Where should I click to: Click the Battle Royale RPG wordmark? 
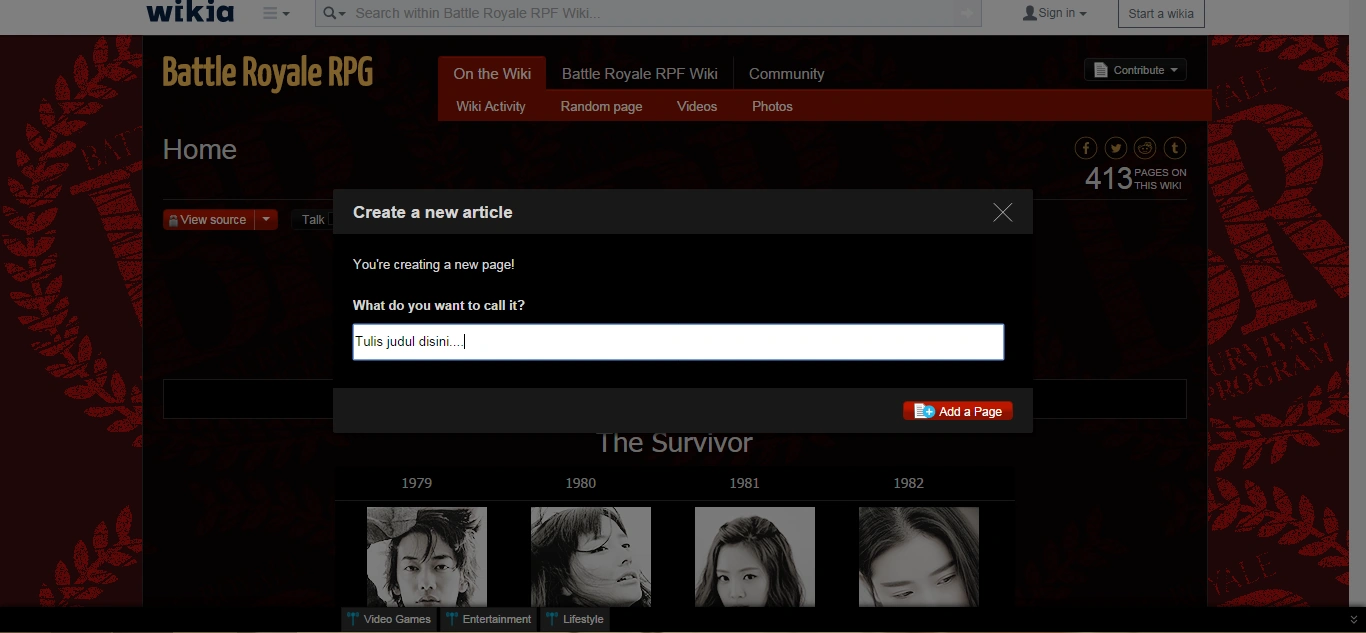[x=268, y=73]
